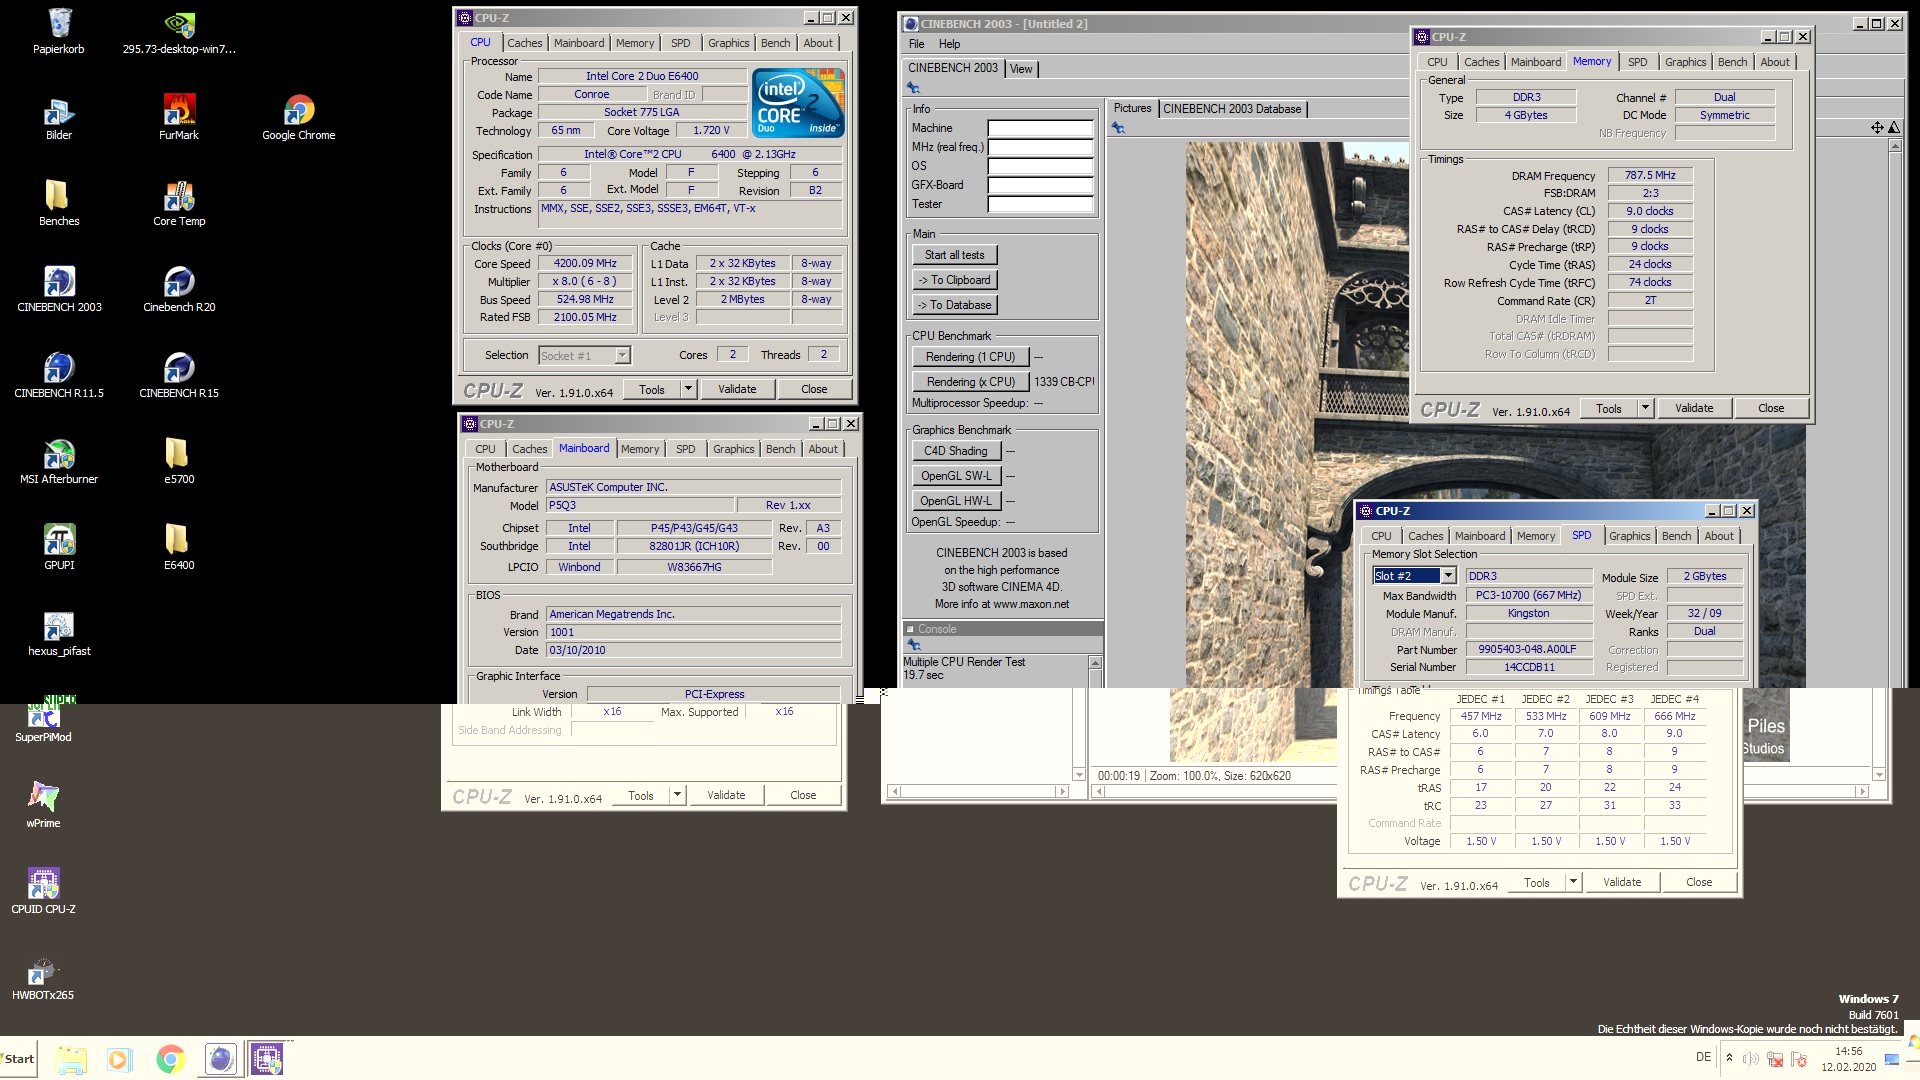Viewport: 1920px width, 1080px height.
Task: Open Tools dropdown arrow in CPU-Z Memory window
Action: coord(1645,408)
